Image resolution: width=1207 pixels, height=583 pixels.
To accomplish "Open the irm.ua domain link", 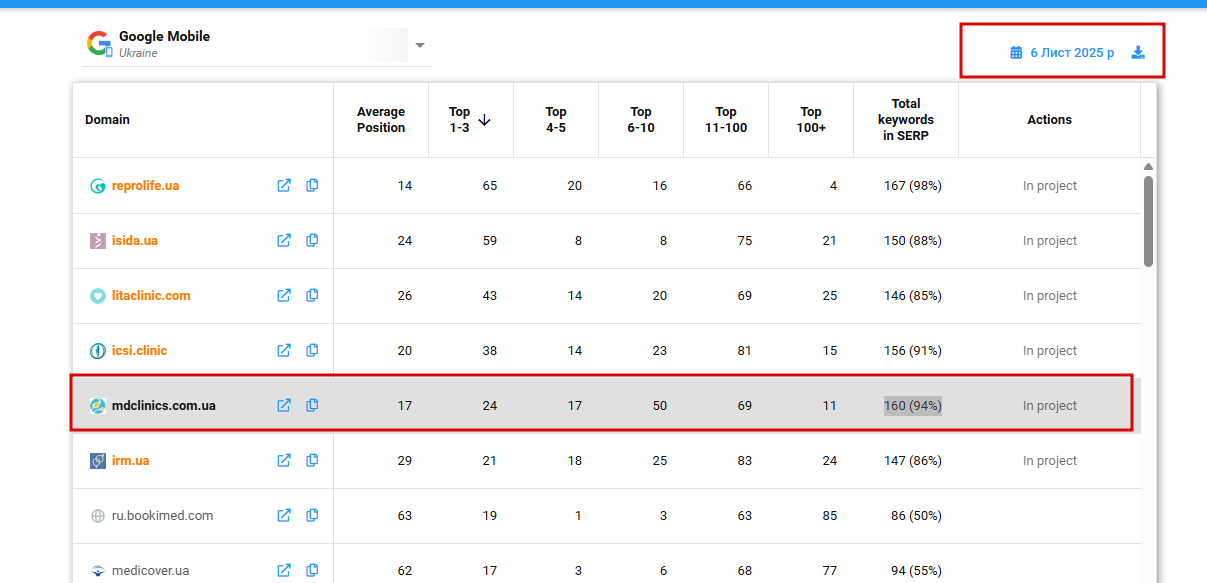I will (x=131, y=460).
